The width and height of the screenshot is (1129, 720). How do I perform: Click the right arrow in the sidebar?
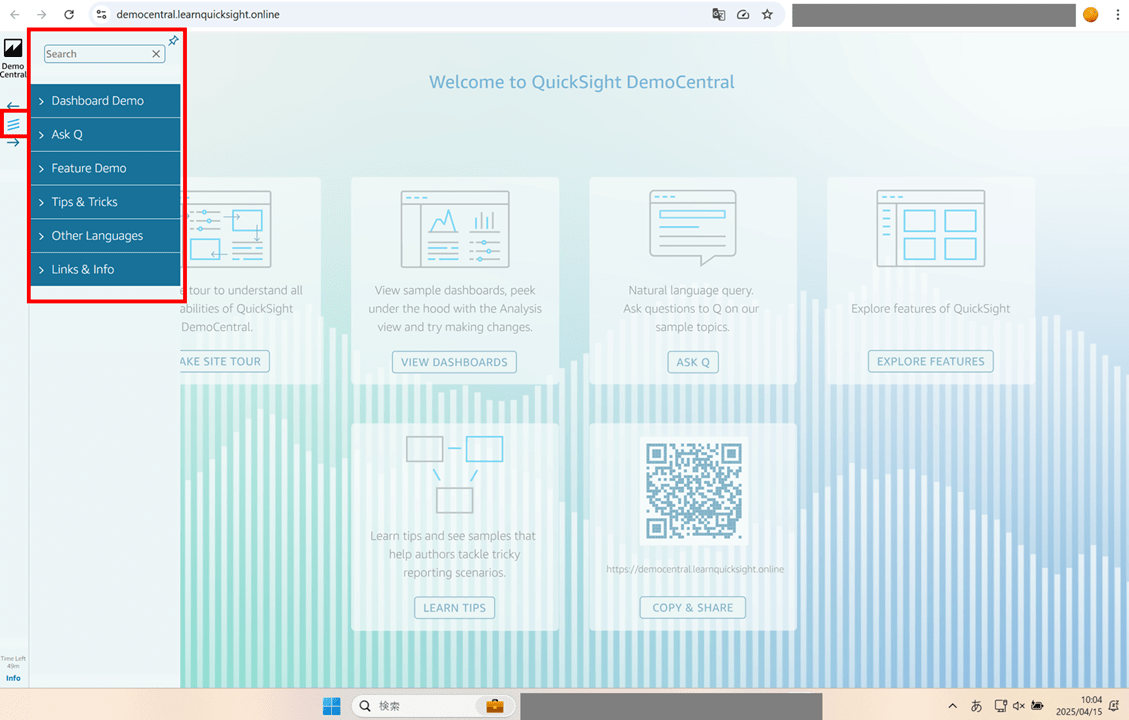(13, 143)
